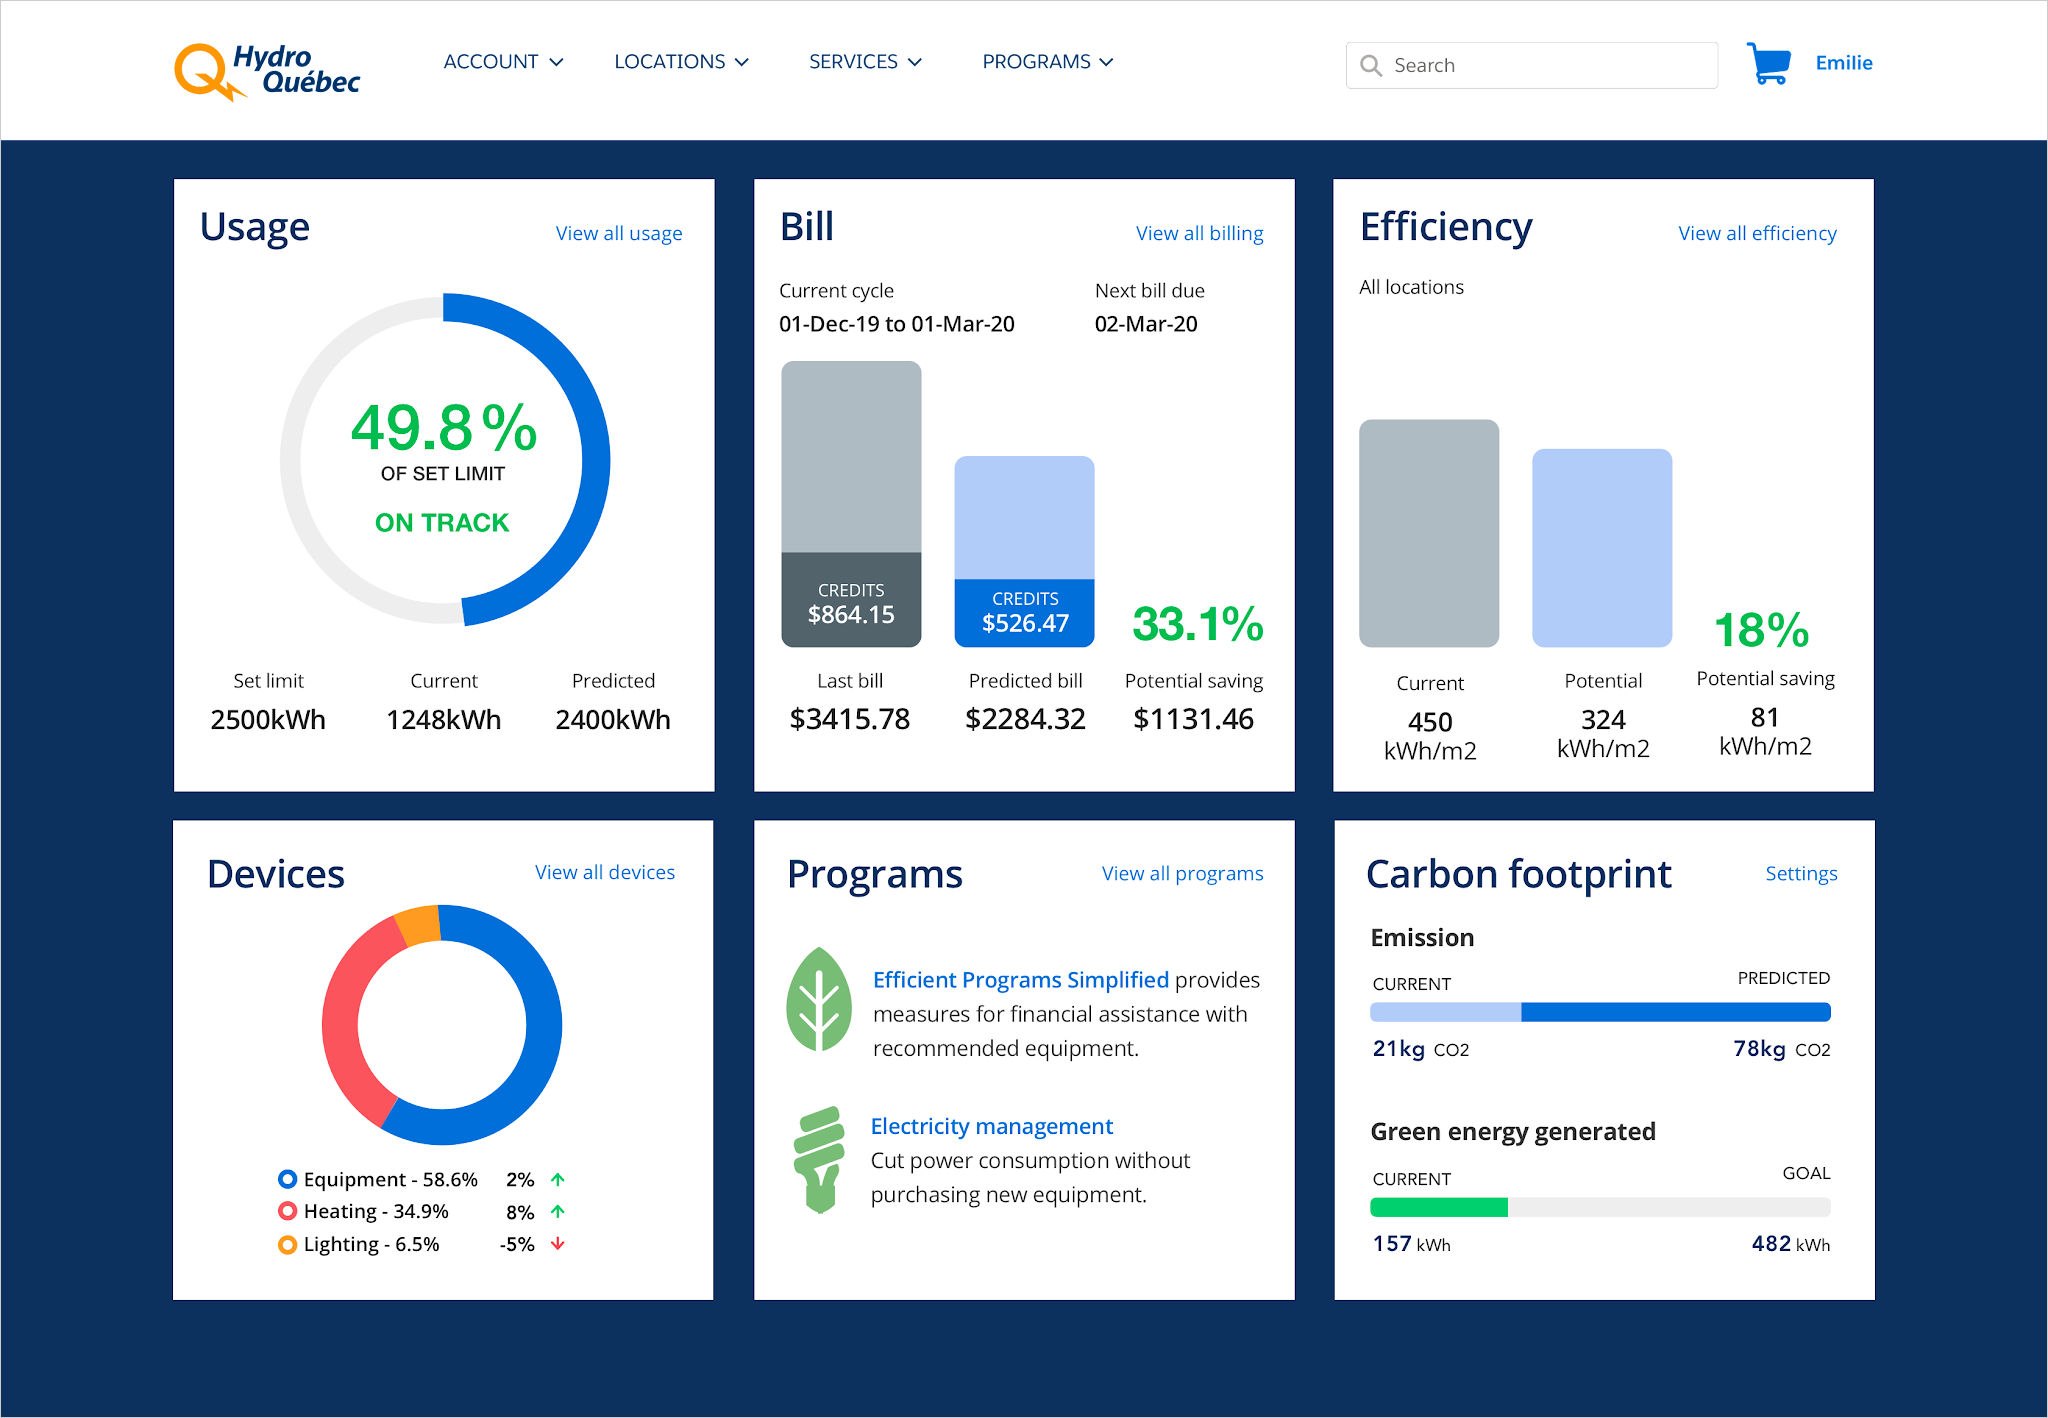Open the SERVICES dropdown chevron

pos(914,62)
